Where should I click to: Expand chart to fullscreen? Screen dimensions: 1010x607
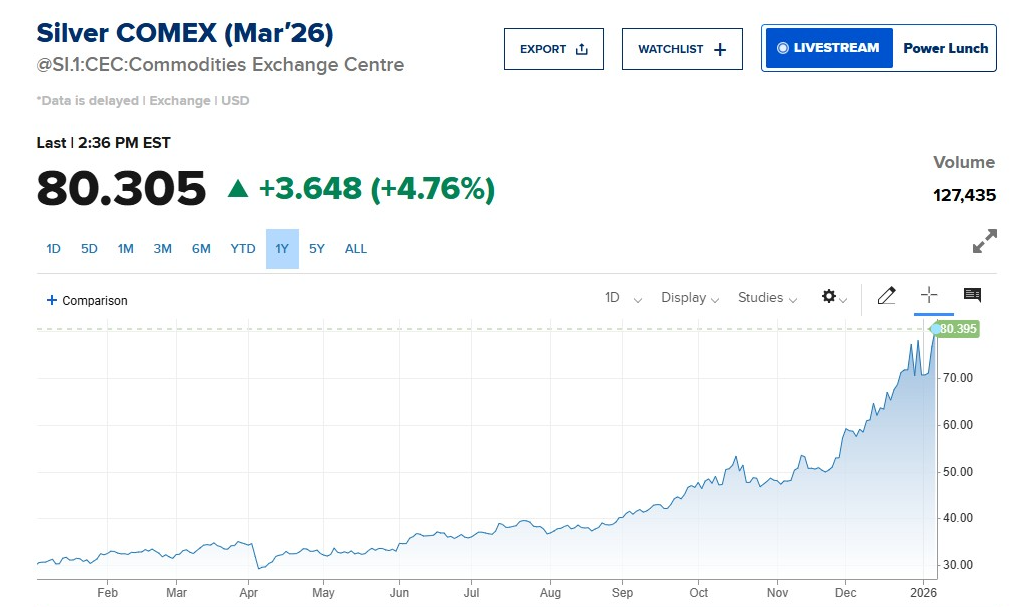pyautogui.click(x=984, y=241)
